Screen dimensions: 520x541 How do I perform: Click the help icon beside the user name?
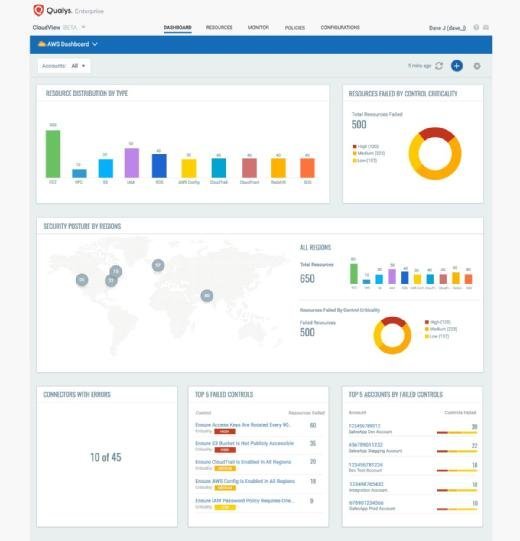(x=476, y=27)
